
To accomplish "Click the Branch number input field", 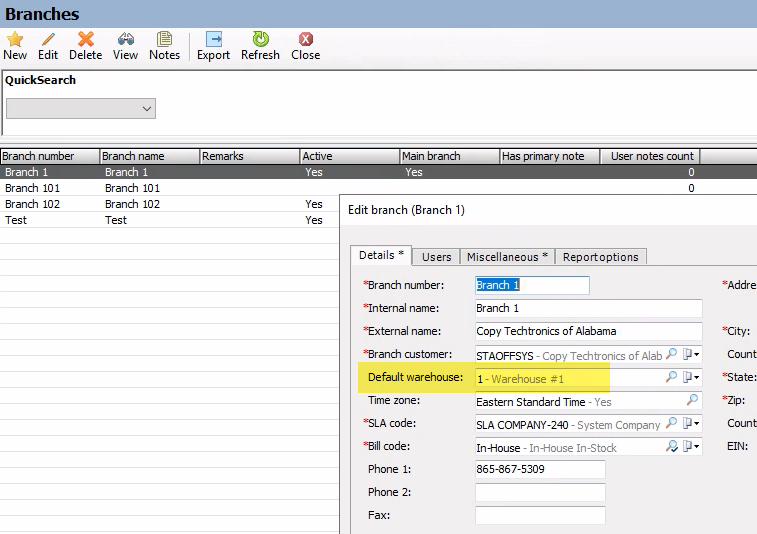I will point(532,285).
